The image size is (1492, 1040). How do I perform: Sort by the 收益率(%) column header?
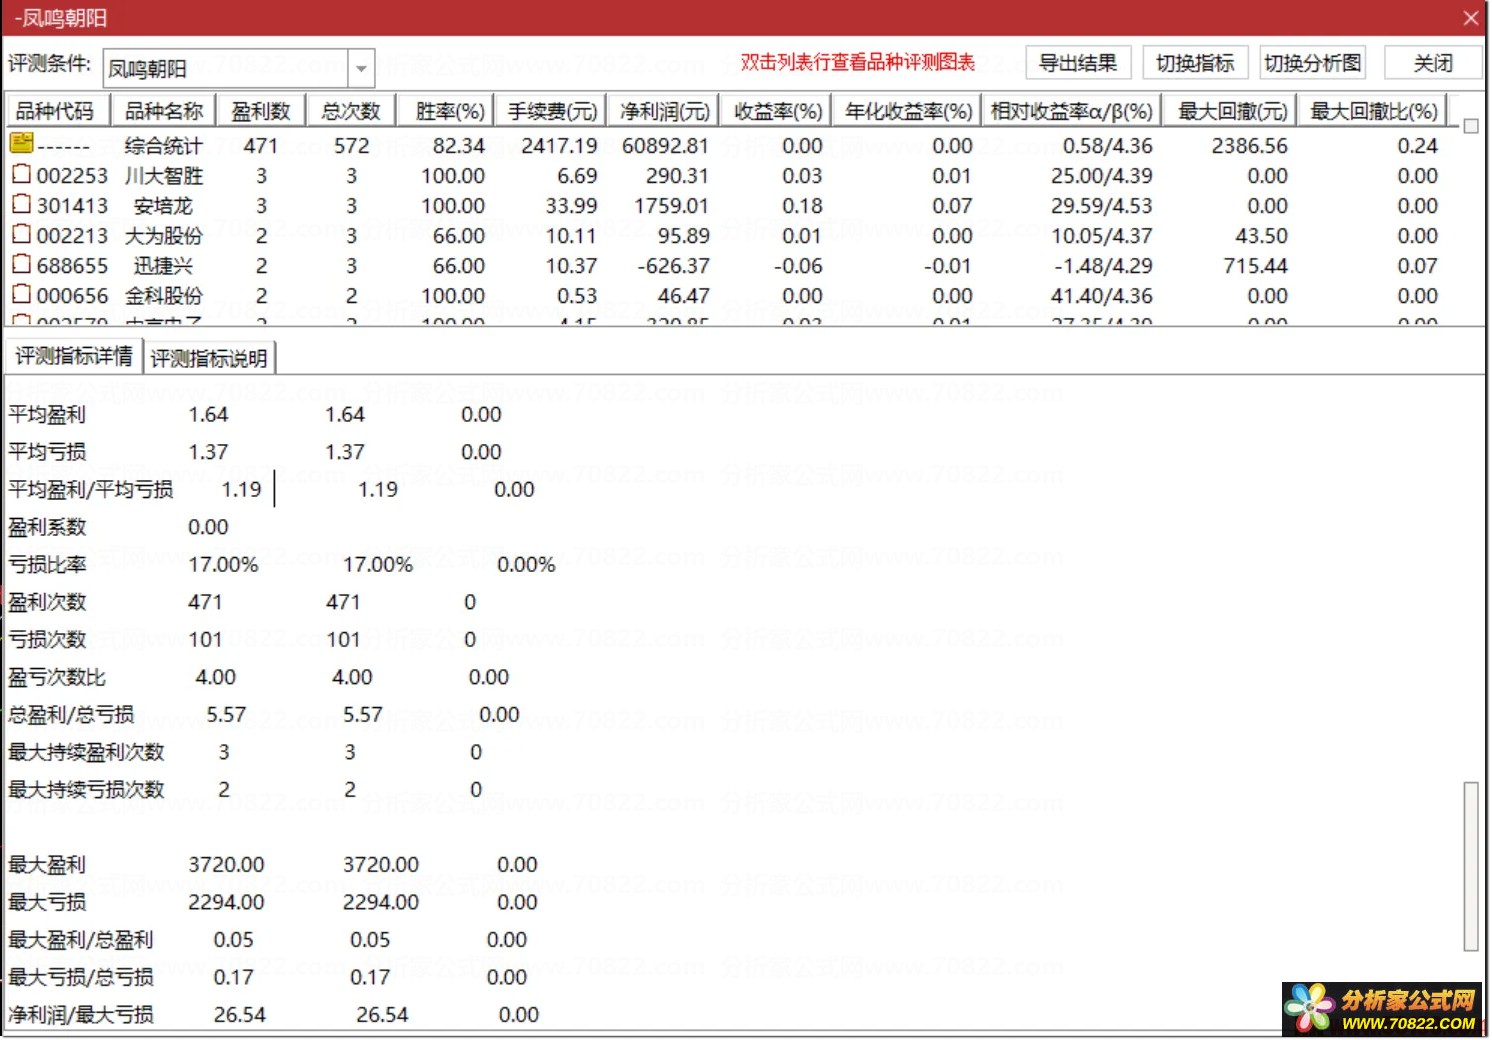(x=778, y=110)
